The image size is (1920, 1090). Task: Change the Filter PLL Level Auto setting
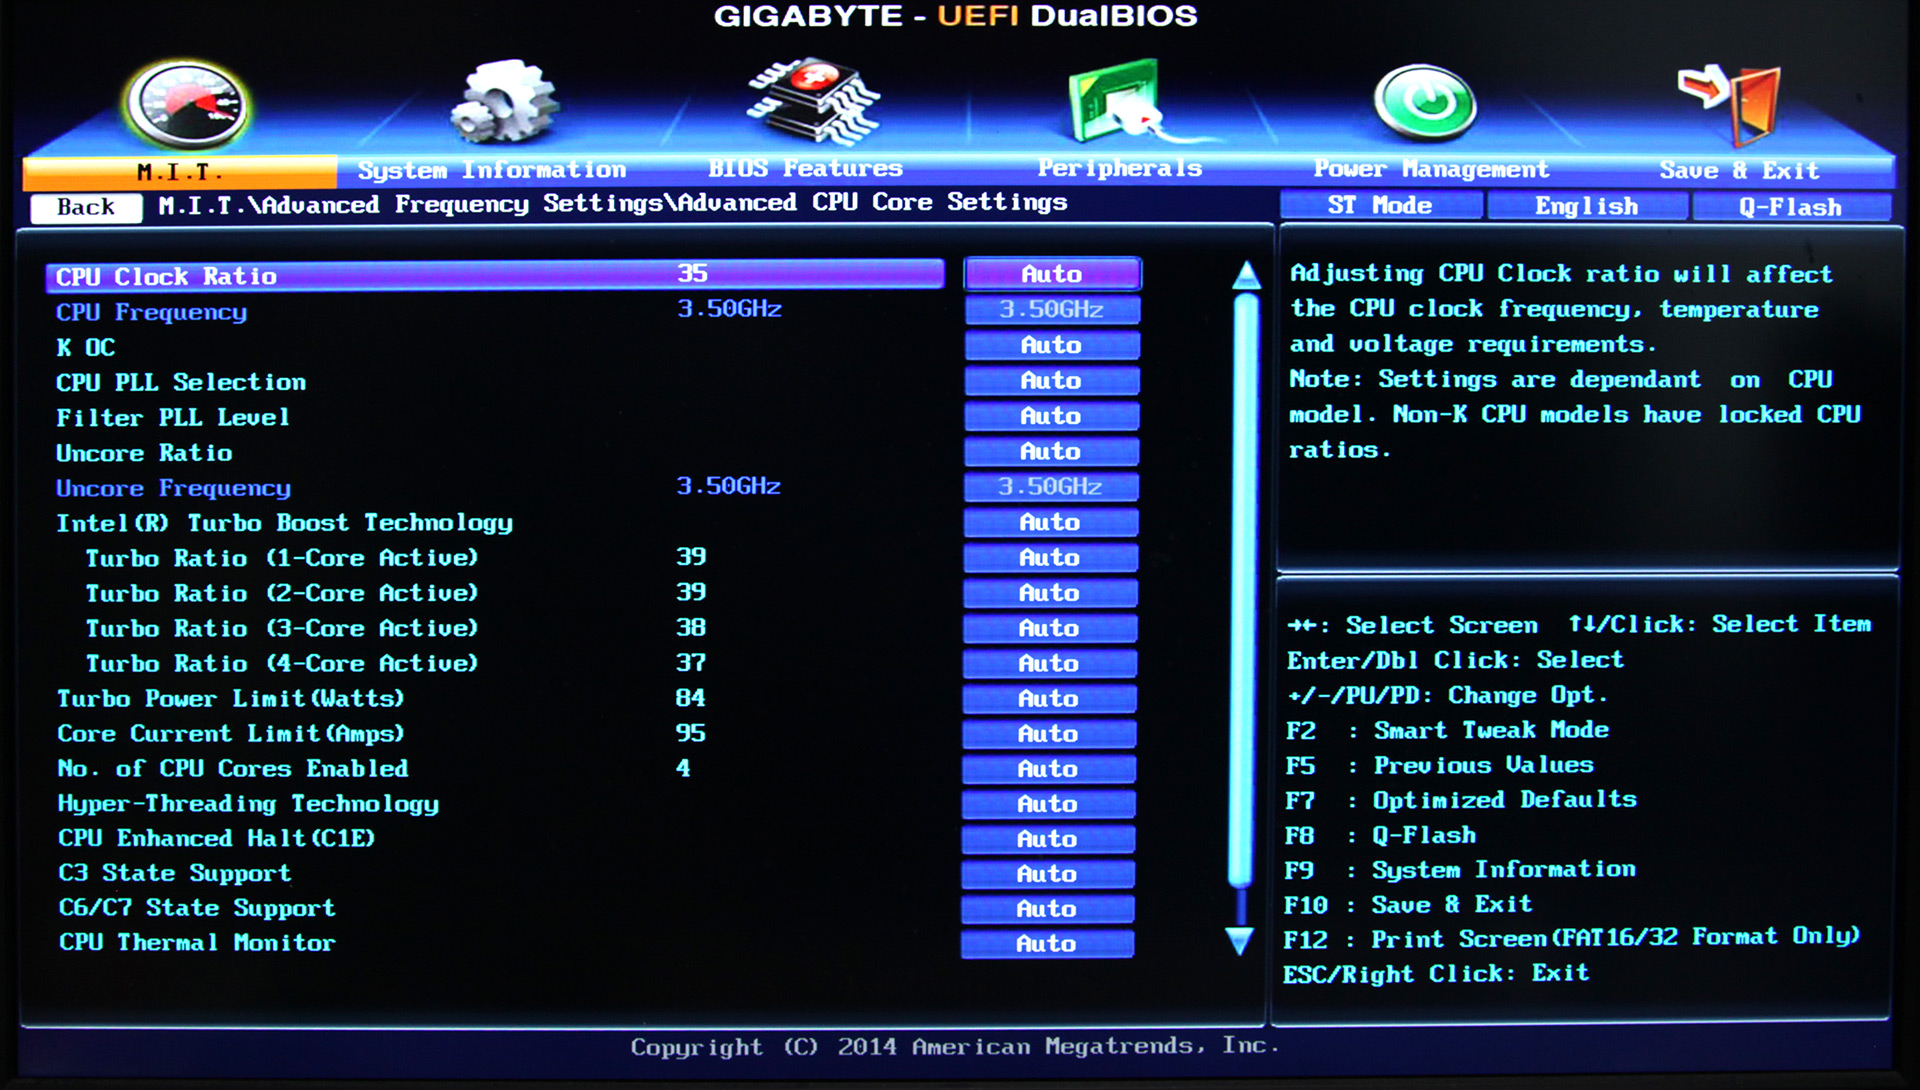(1051, 416)
